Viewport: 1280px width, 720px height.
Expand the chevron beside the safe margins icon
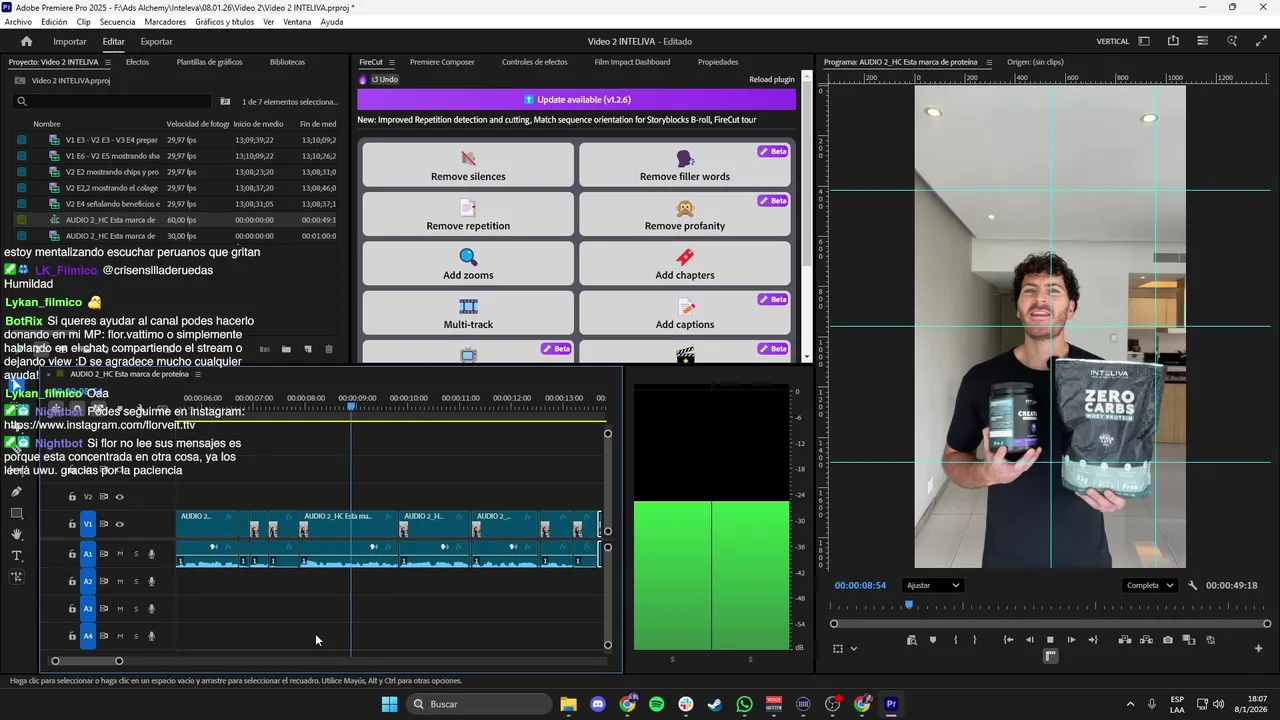(853, 648)
